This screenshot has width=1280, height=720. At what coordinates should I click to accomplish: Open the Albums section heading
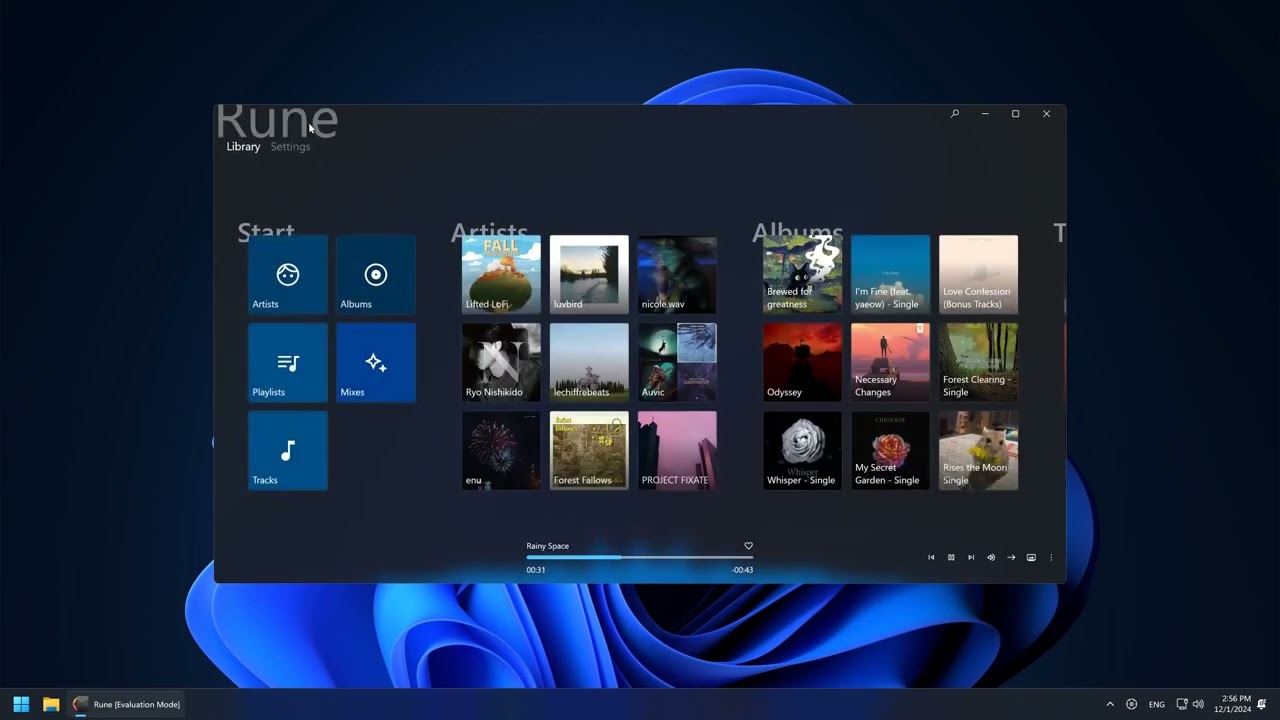[x=797, y=232]
